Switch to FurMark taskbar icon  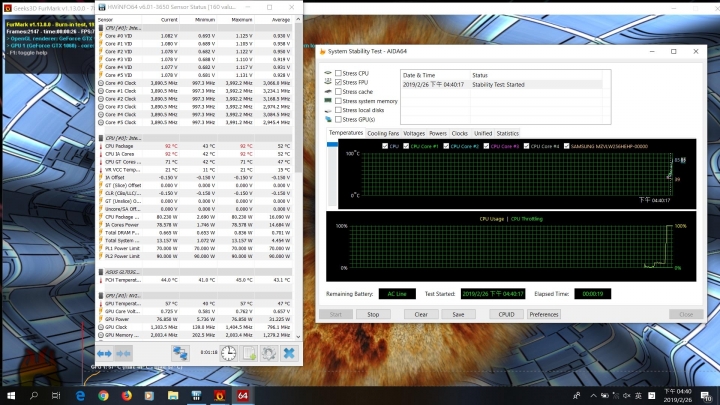219,395
